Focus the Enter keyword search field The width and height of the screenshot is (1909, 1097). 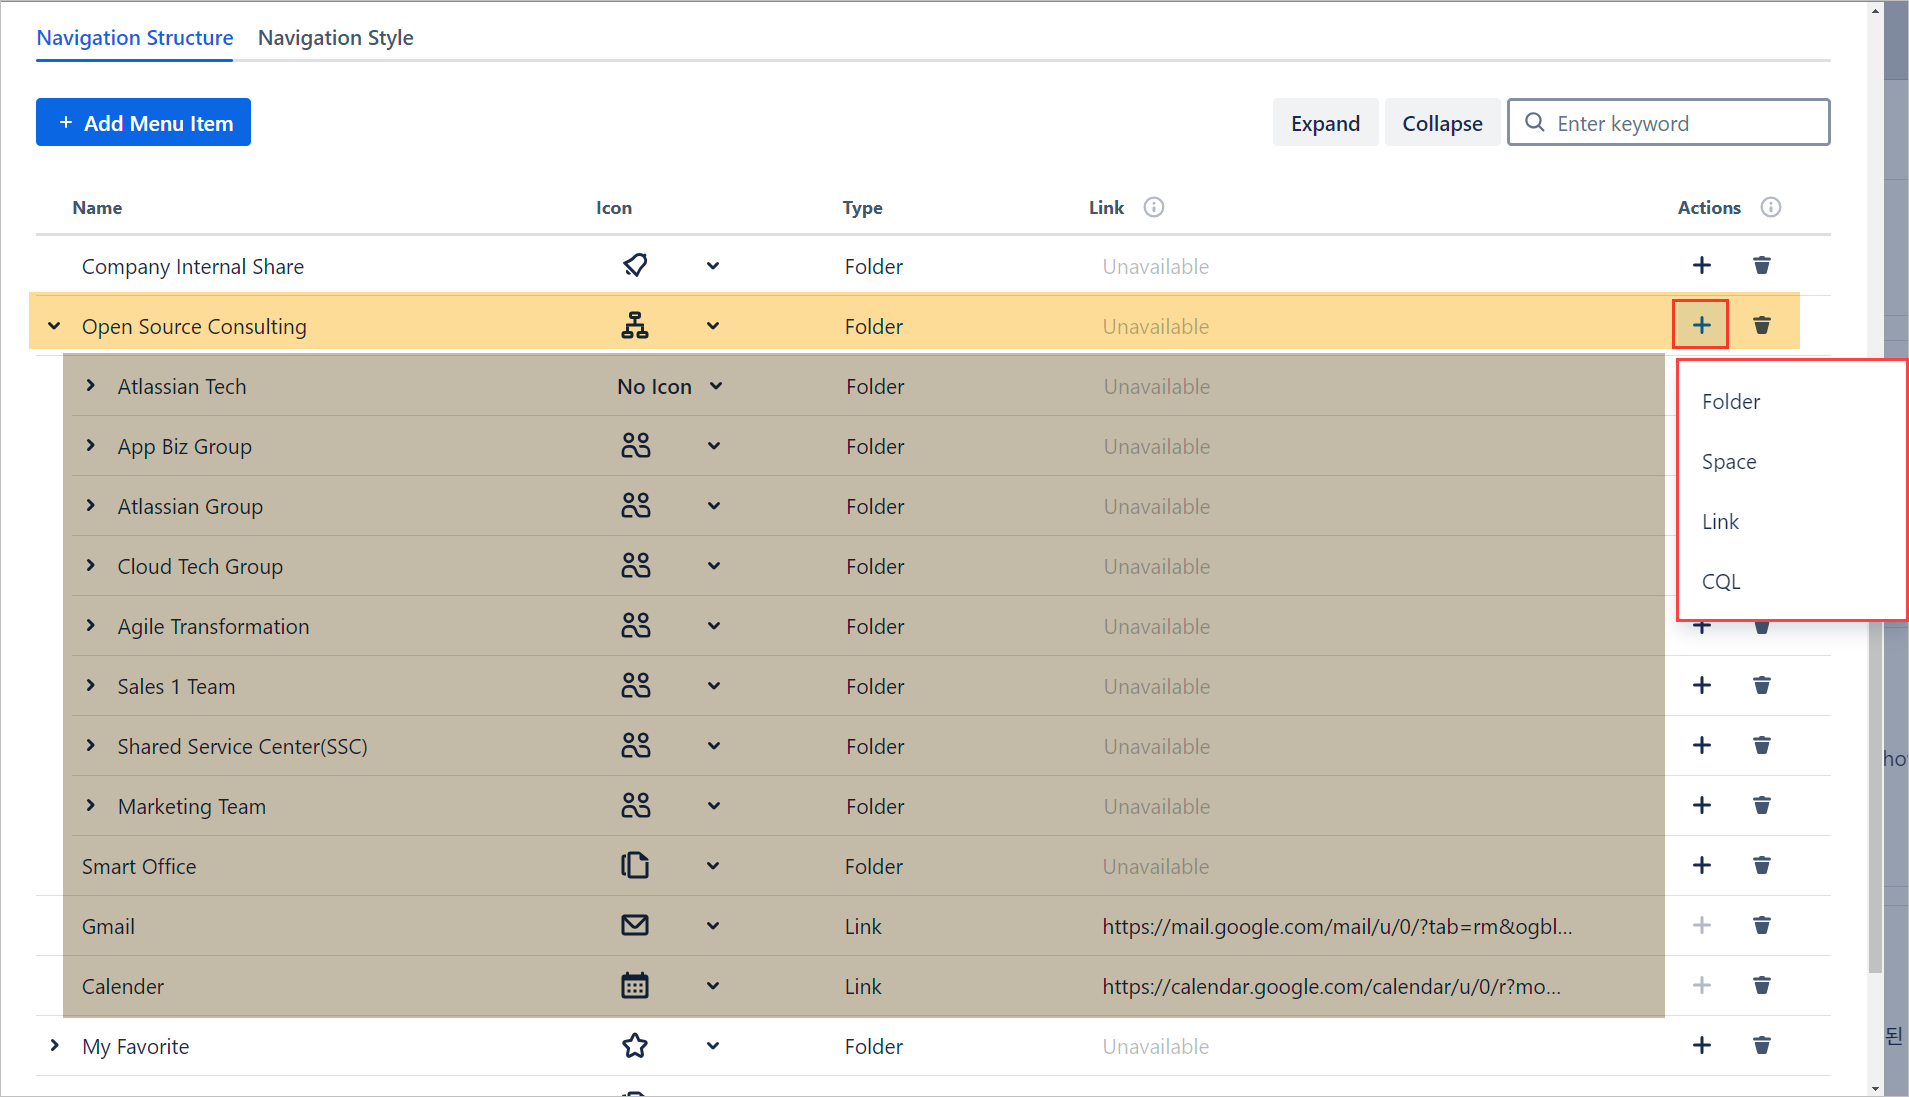coord(1669,123)
